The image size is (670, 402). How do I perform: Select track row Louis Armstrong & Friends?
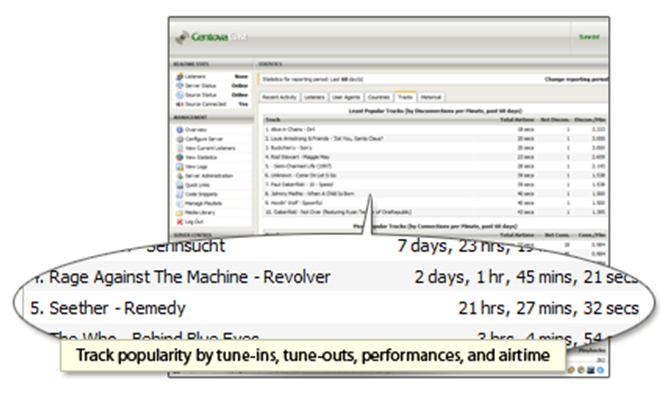[435, 138]
